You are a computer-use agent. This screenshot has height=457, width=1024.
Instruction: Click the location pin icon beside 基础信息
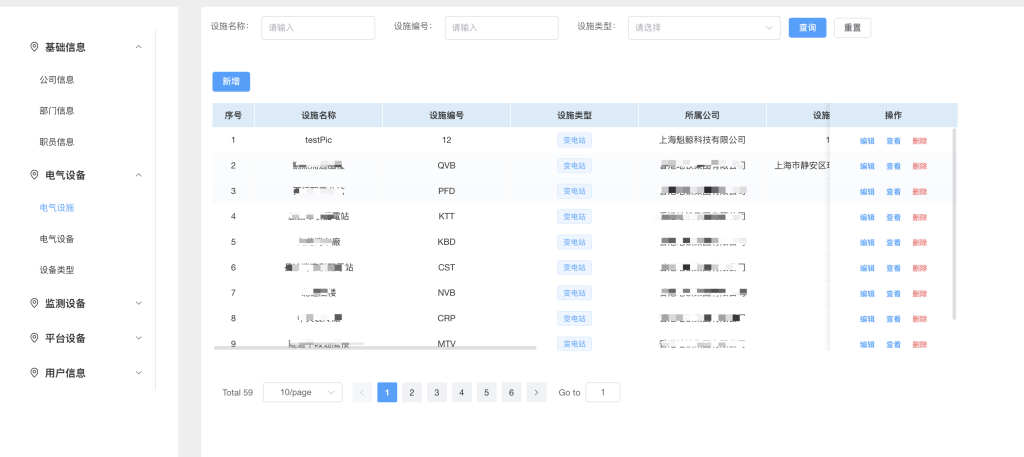(35, 47)
